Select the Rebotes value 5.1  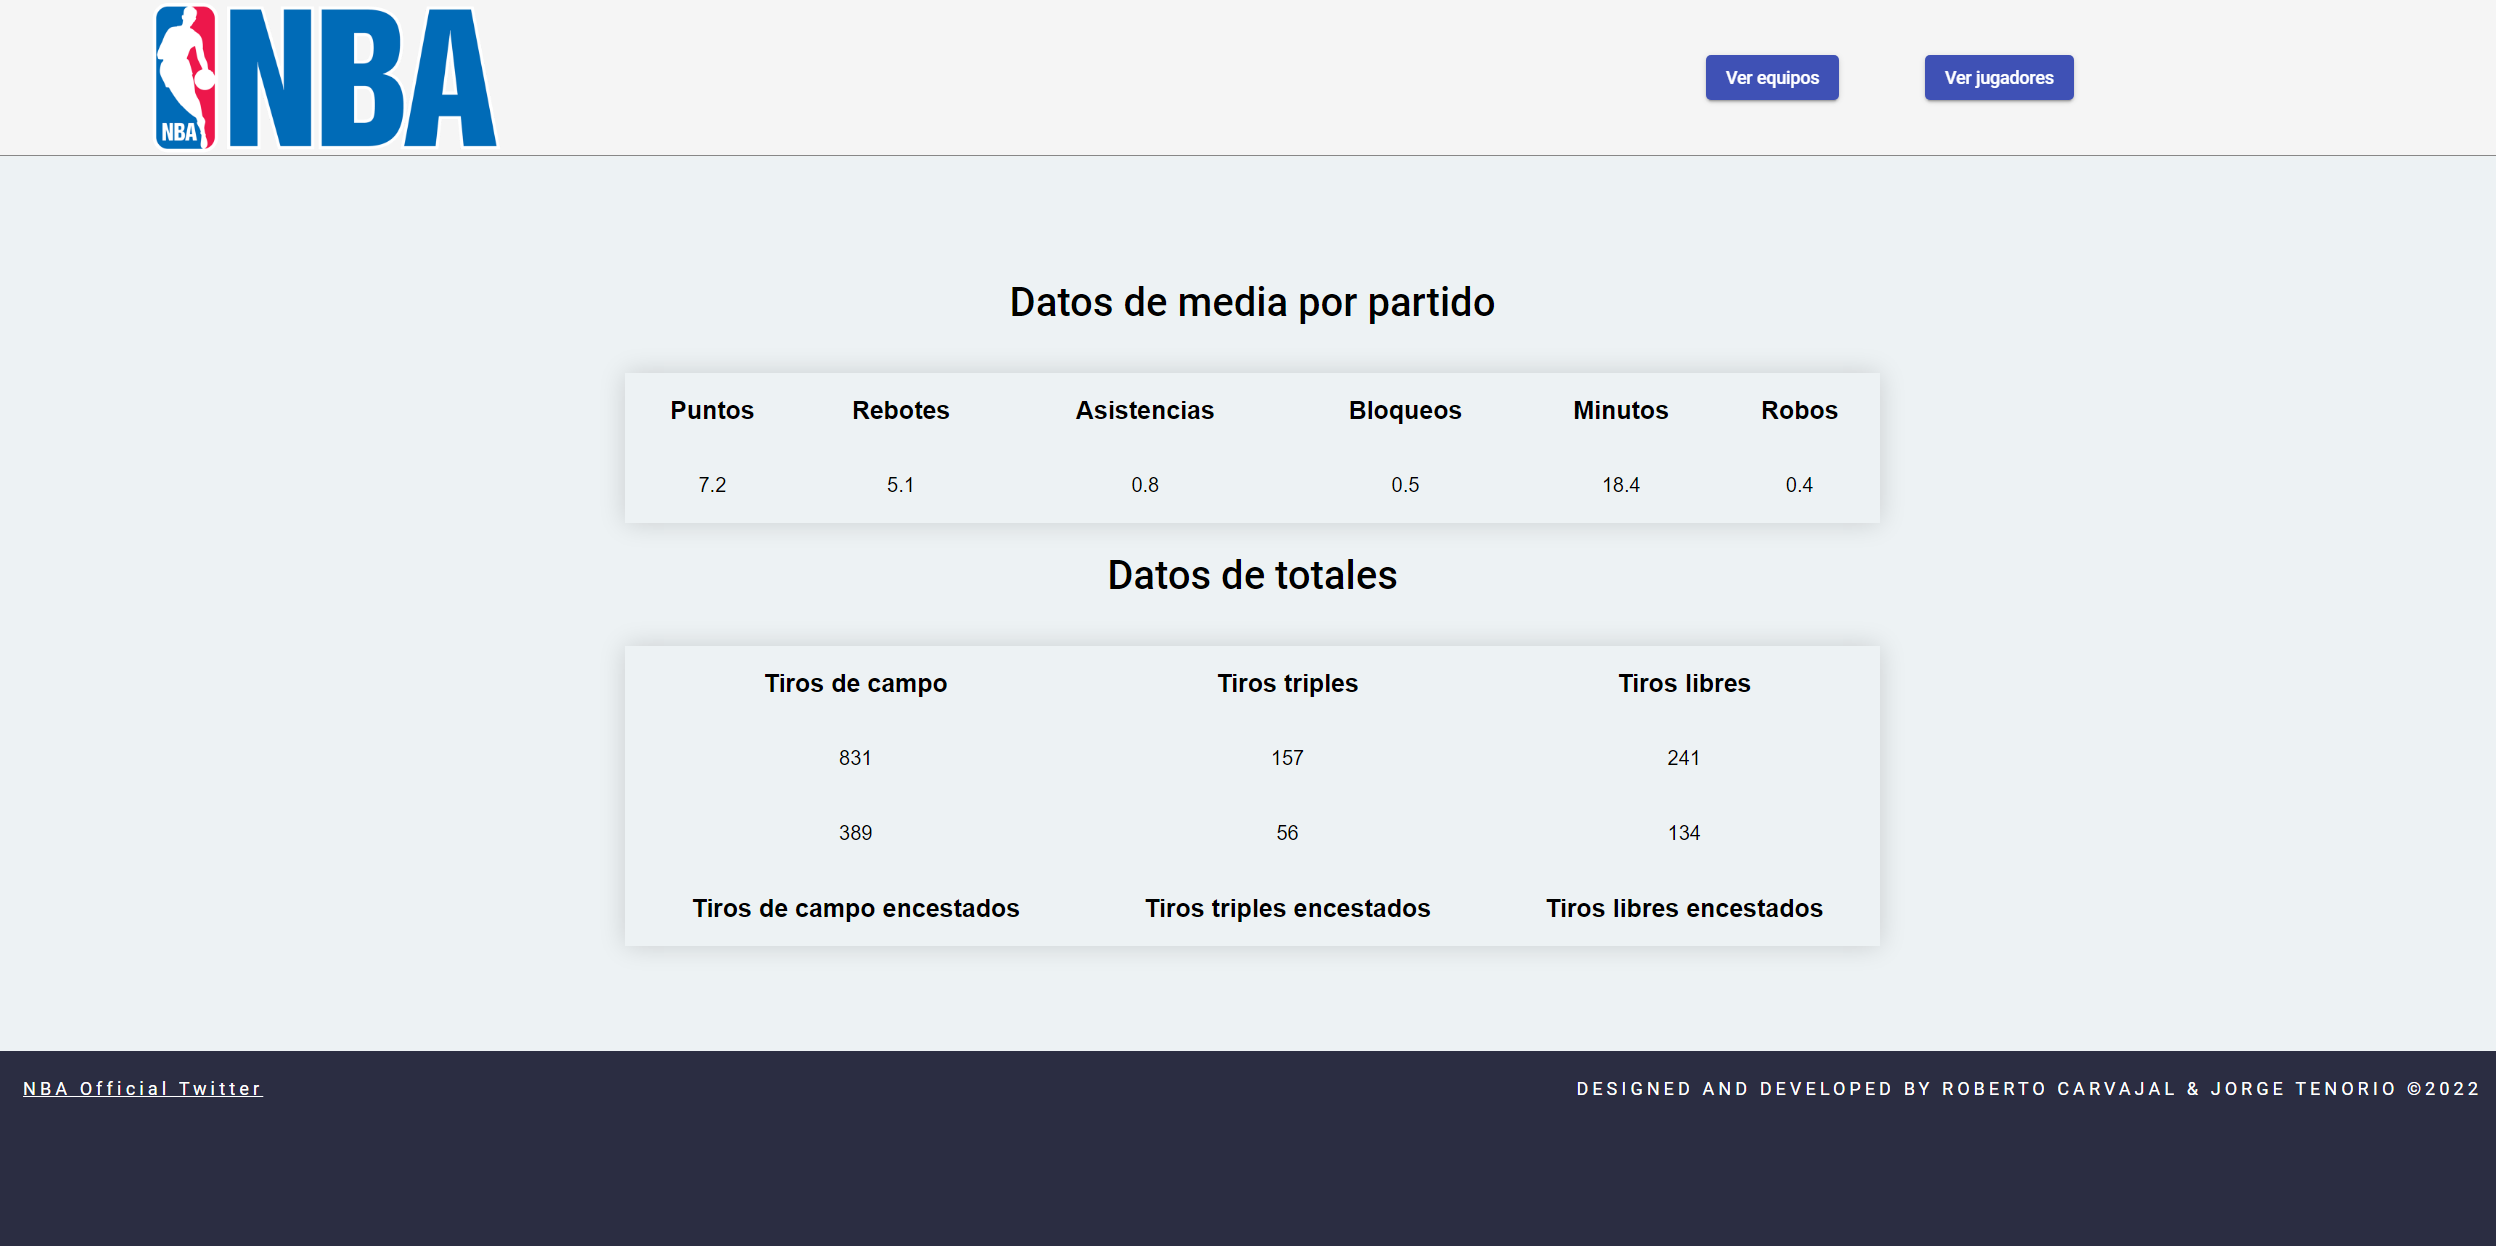901,485
